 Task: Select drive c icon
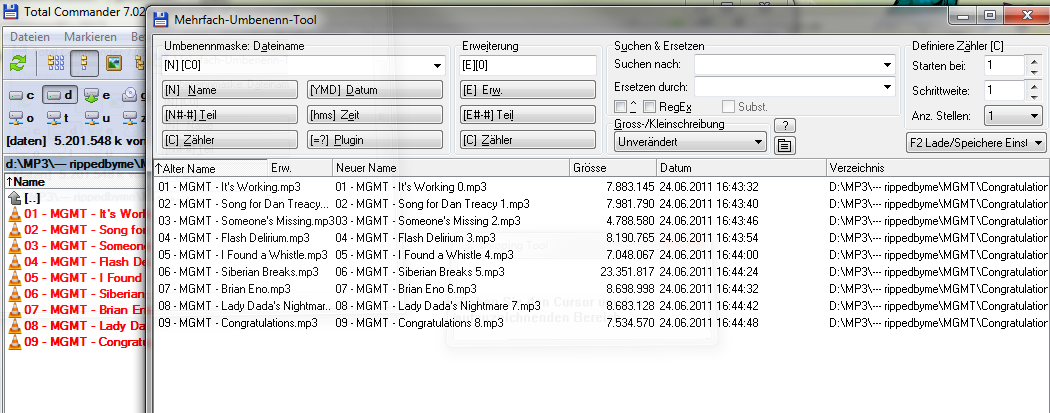click(x=22, y=96)
